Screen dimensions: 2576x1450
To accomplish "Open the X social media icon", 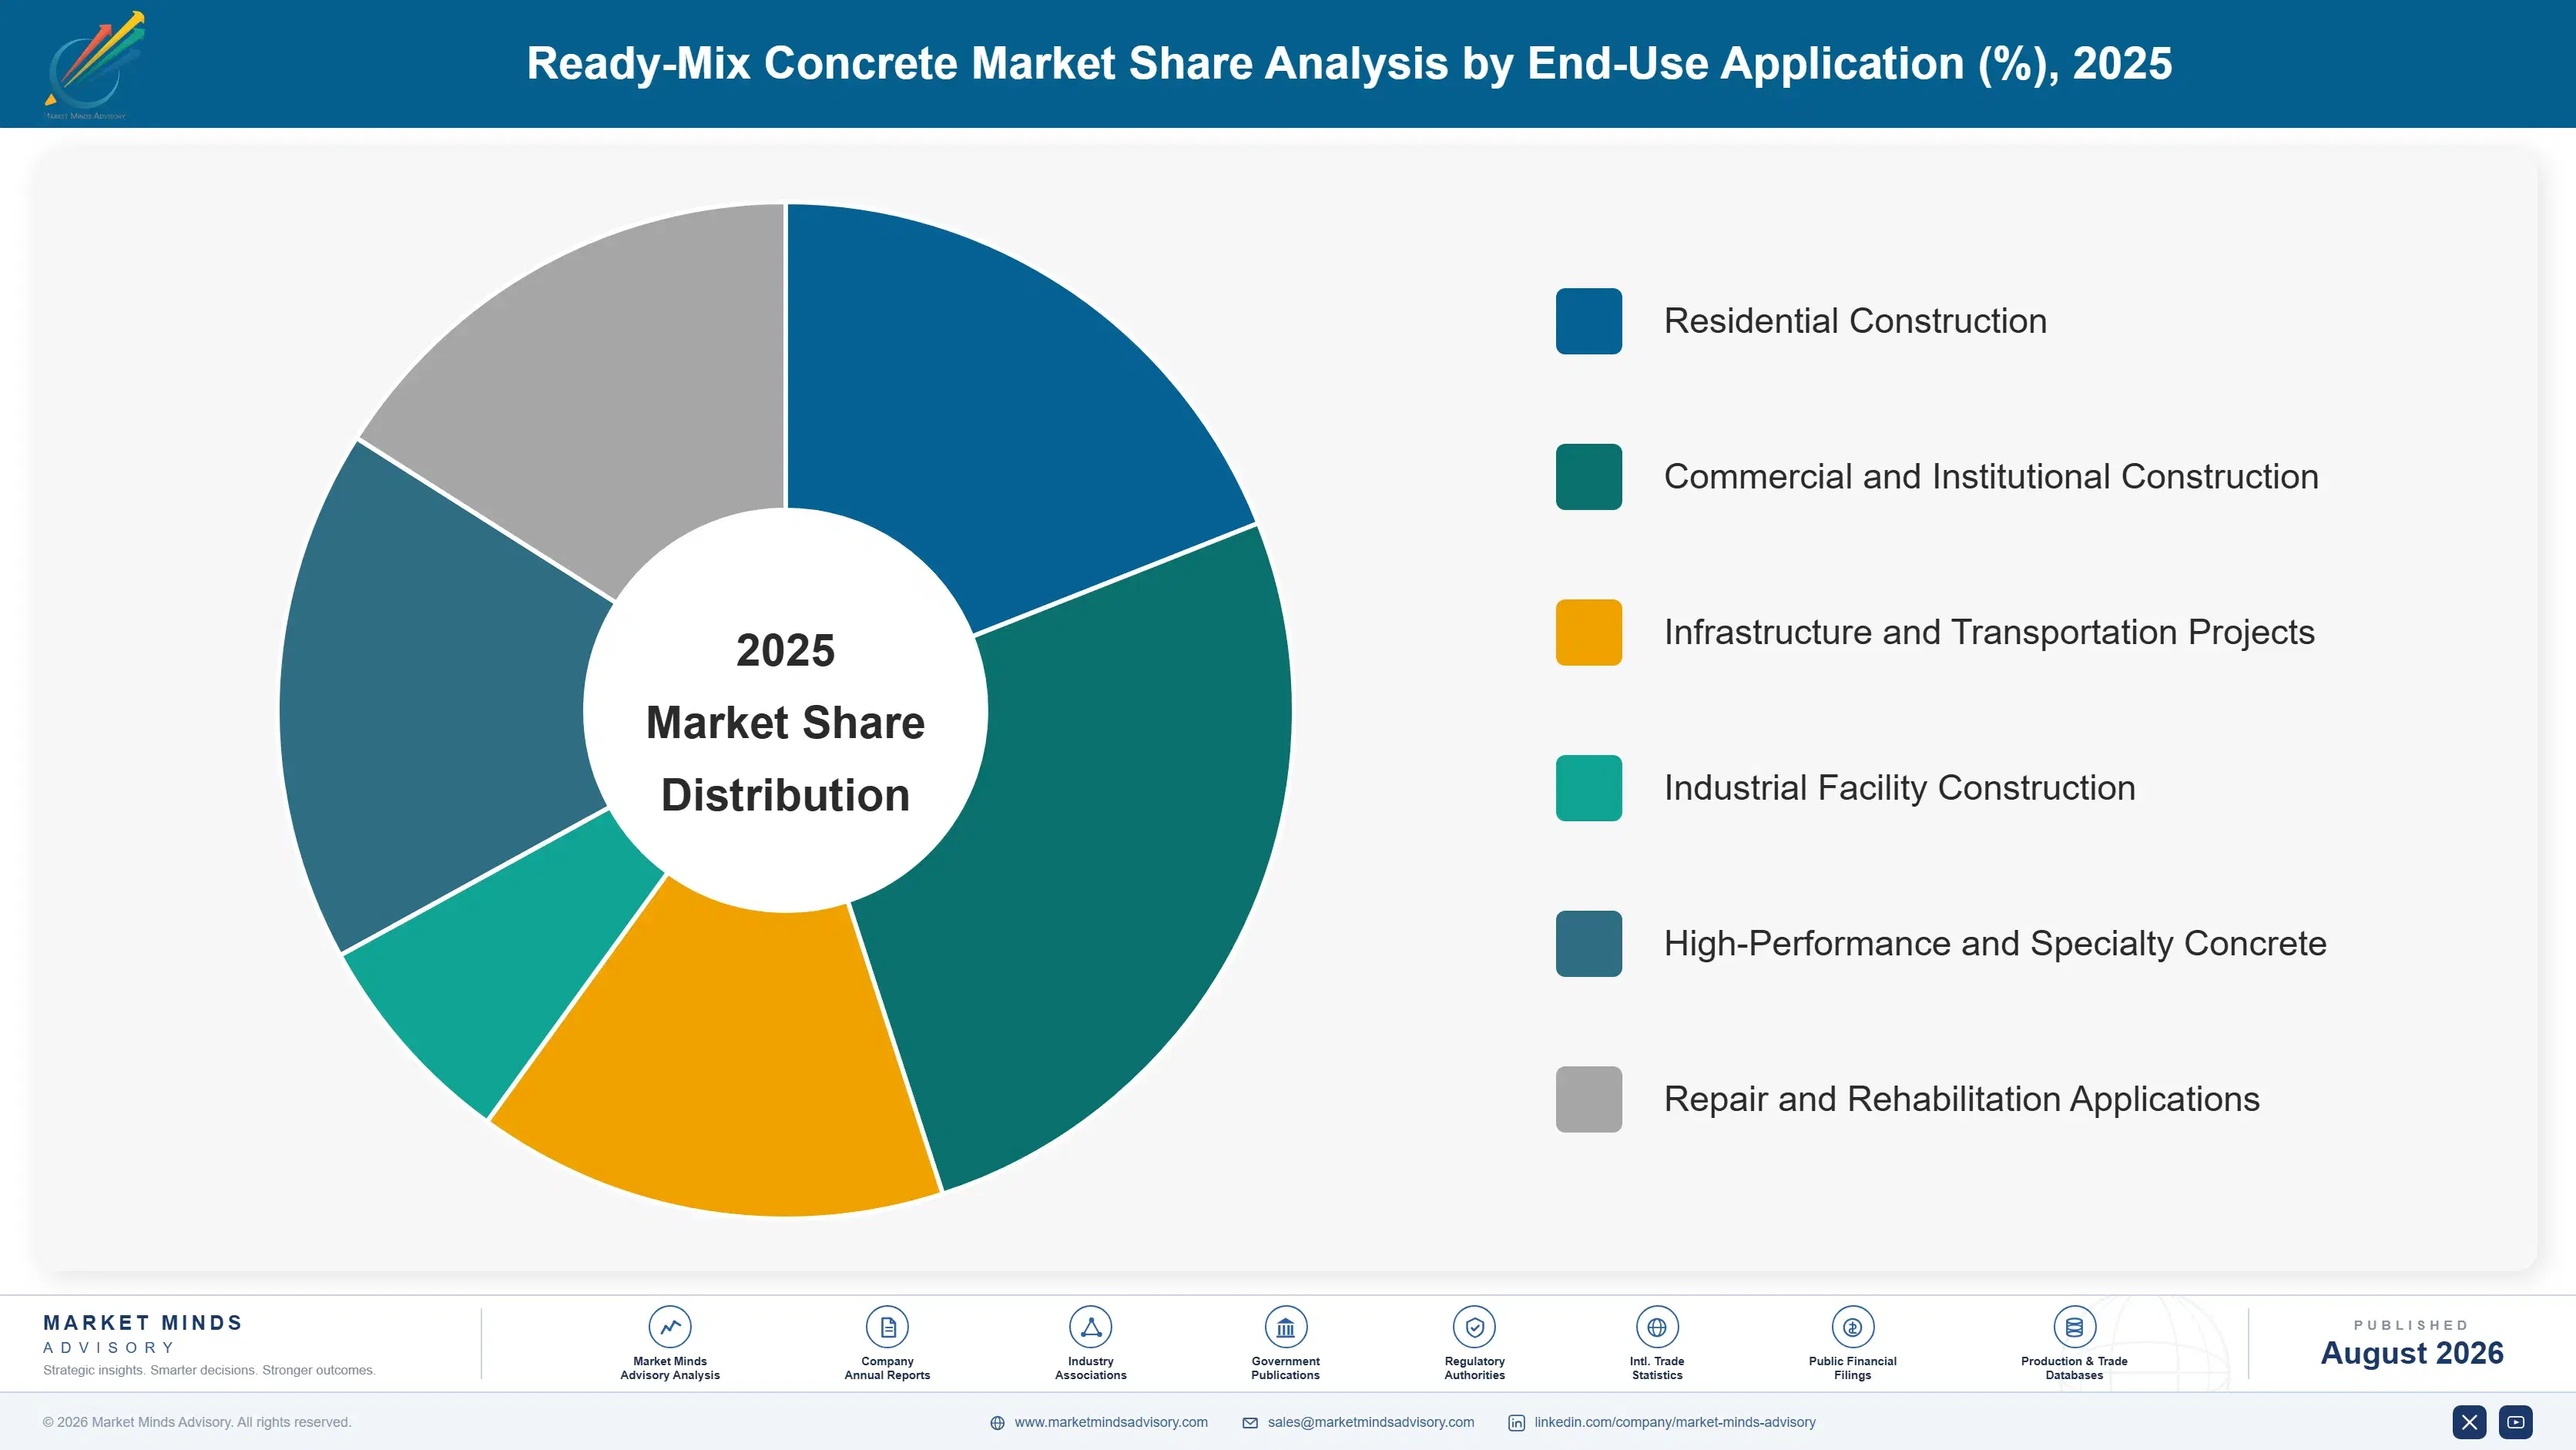I will (2469, 1422).
